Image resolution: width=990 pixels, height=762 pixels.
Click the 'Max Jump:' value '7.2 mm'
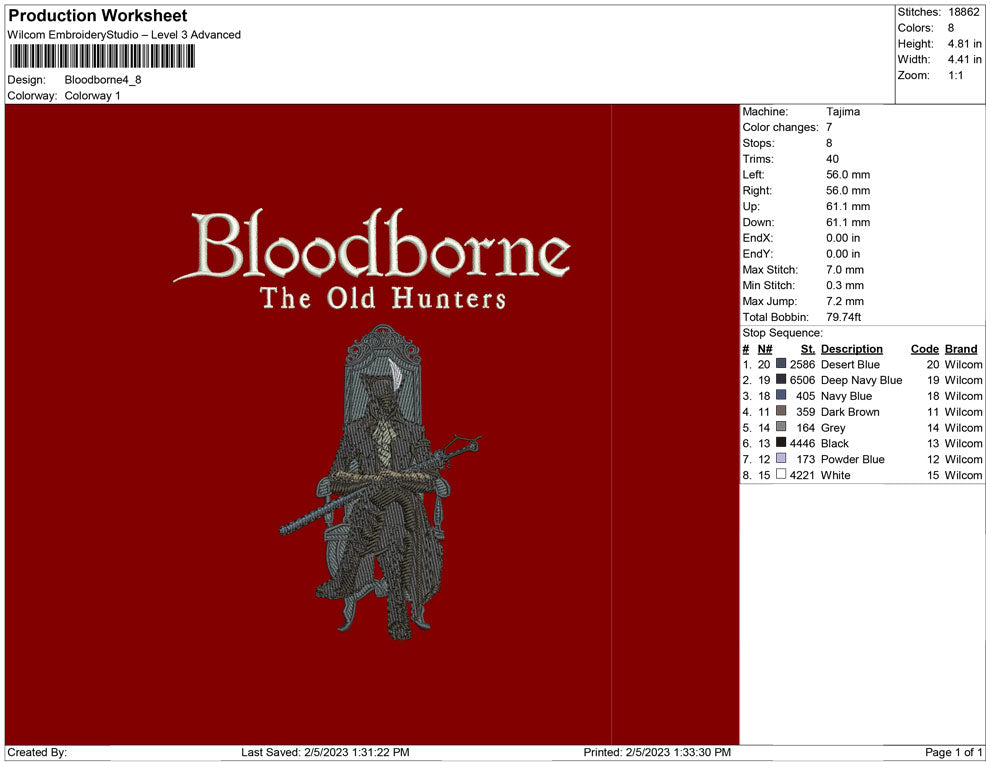pyautogui.click(x=845, y=301)
